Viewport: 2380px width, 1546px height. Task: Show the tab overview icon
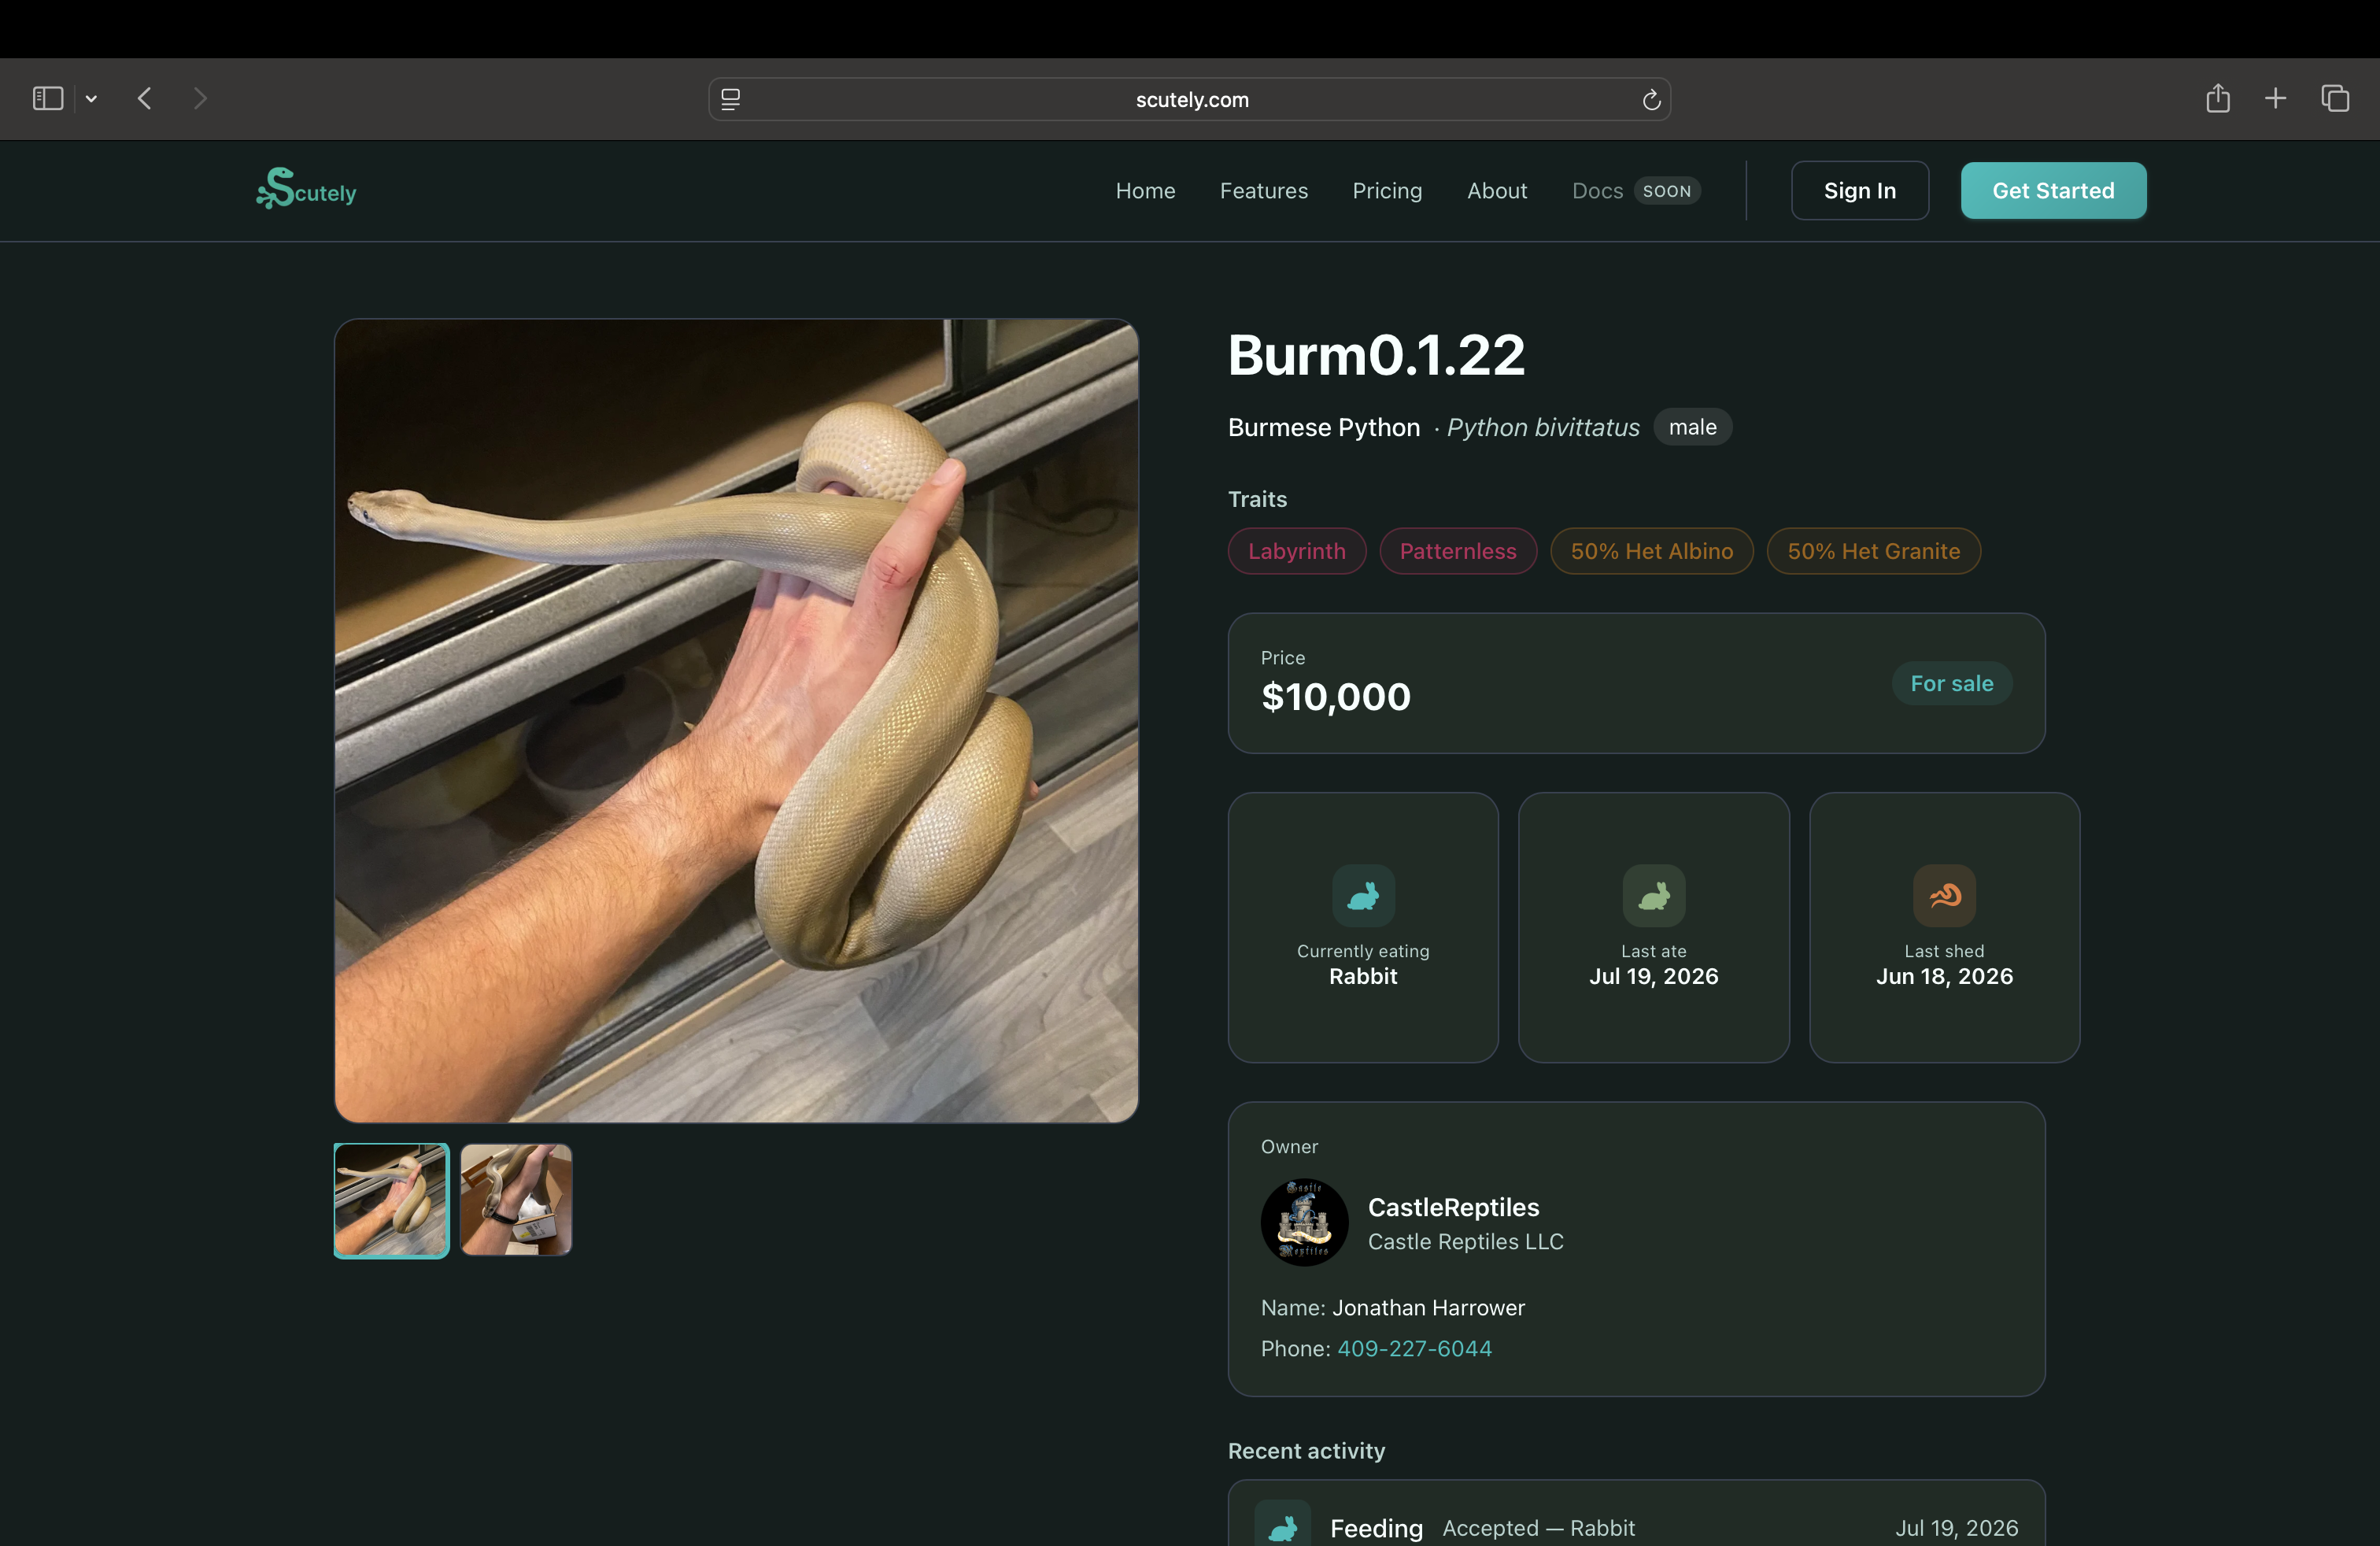click(2335, 98)
